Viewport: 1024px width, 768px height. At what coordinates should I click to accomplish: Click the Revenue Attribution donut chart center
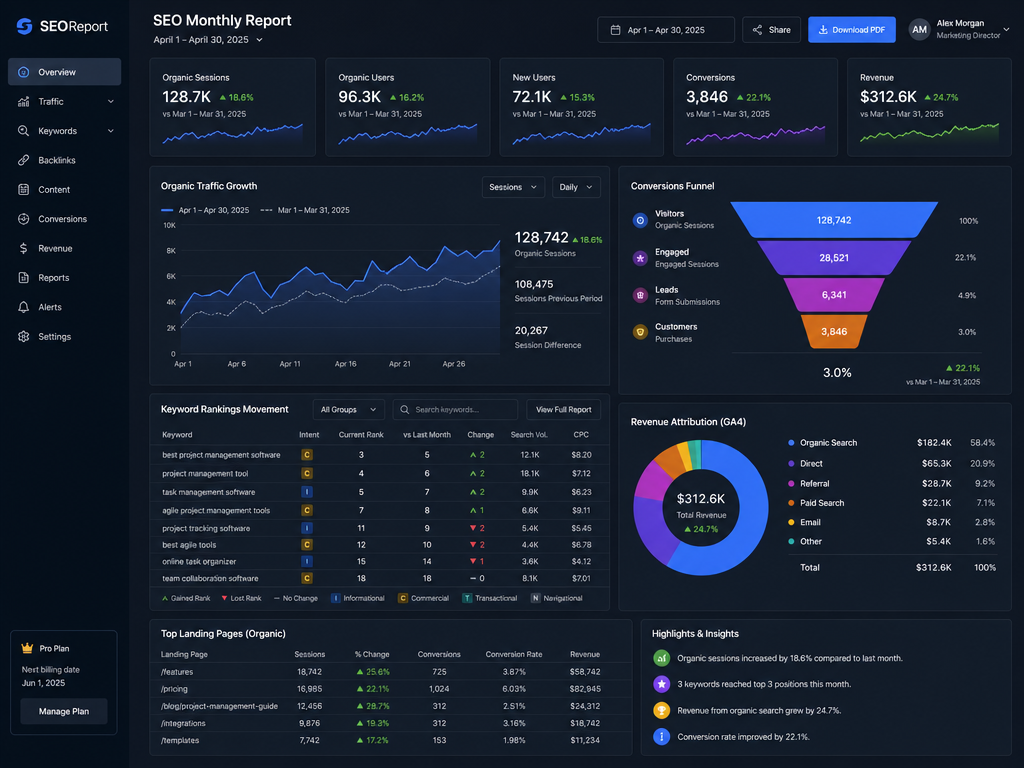(x=701, y=508)
